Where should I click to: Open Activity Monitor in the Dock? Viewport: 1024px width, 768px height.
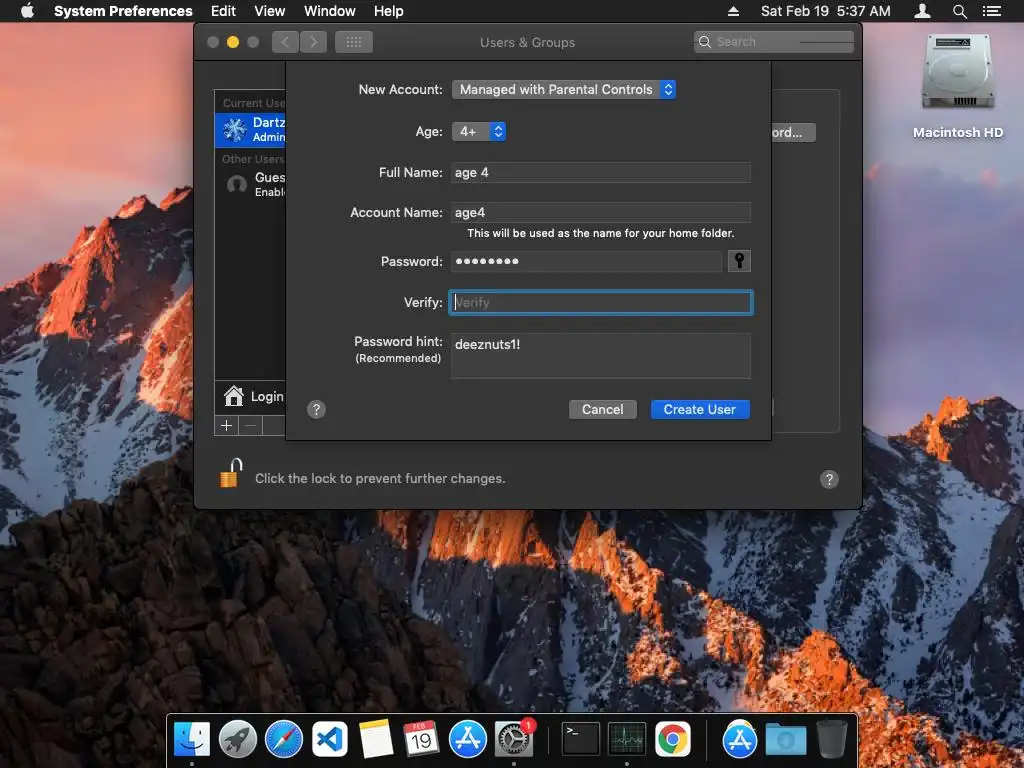627,739
